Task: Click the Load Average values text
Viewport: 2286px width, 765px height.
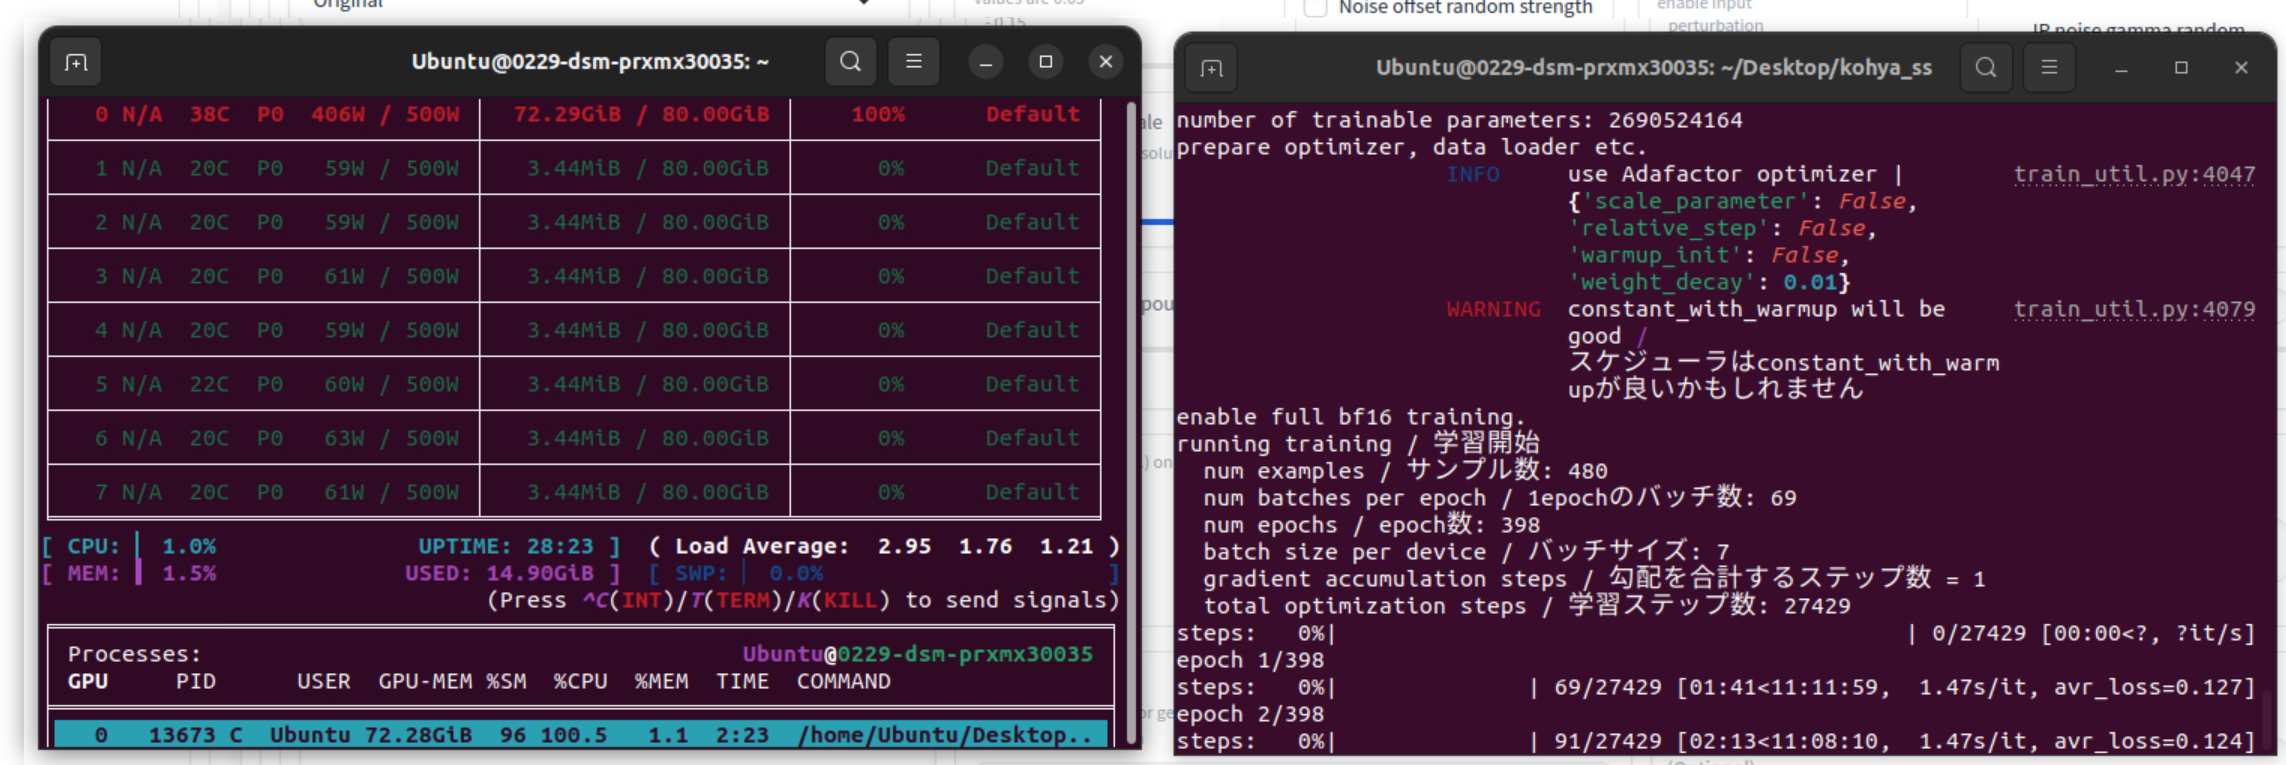Action: [x=884, y=546]
